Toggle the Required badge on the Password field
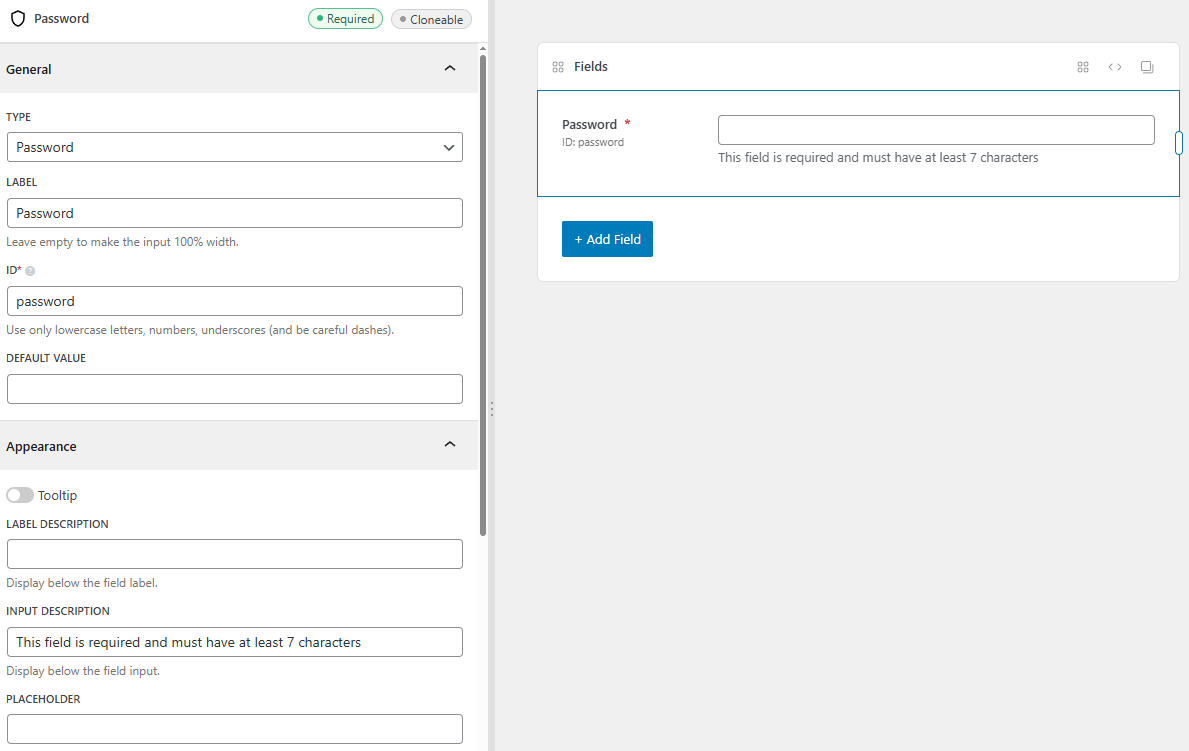 (x=345, y=18)
